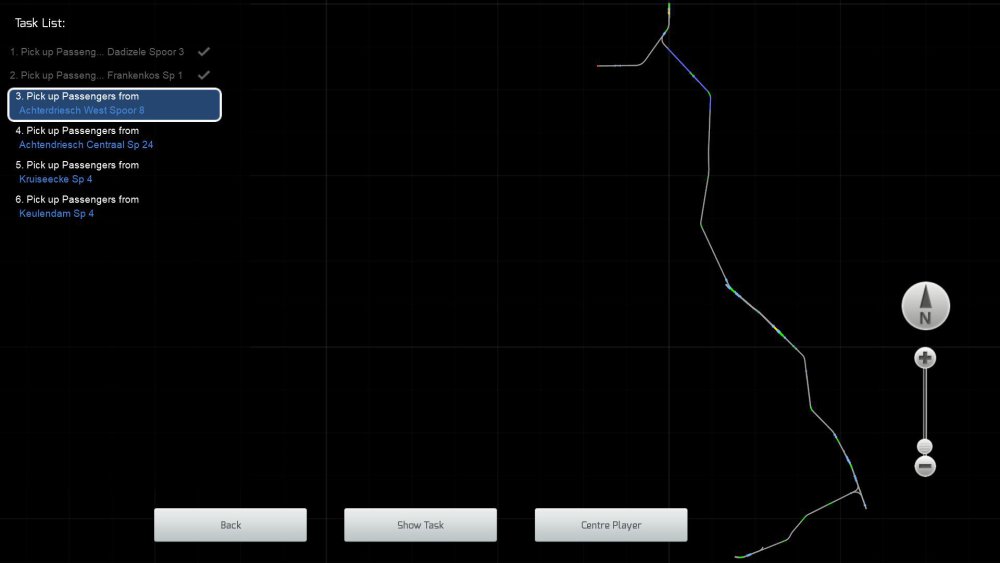The height and width of the screenshot is (563, 1000).
Task: Click the Centre Player button
Action: 611,525
